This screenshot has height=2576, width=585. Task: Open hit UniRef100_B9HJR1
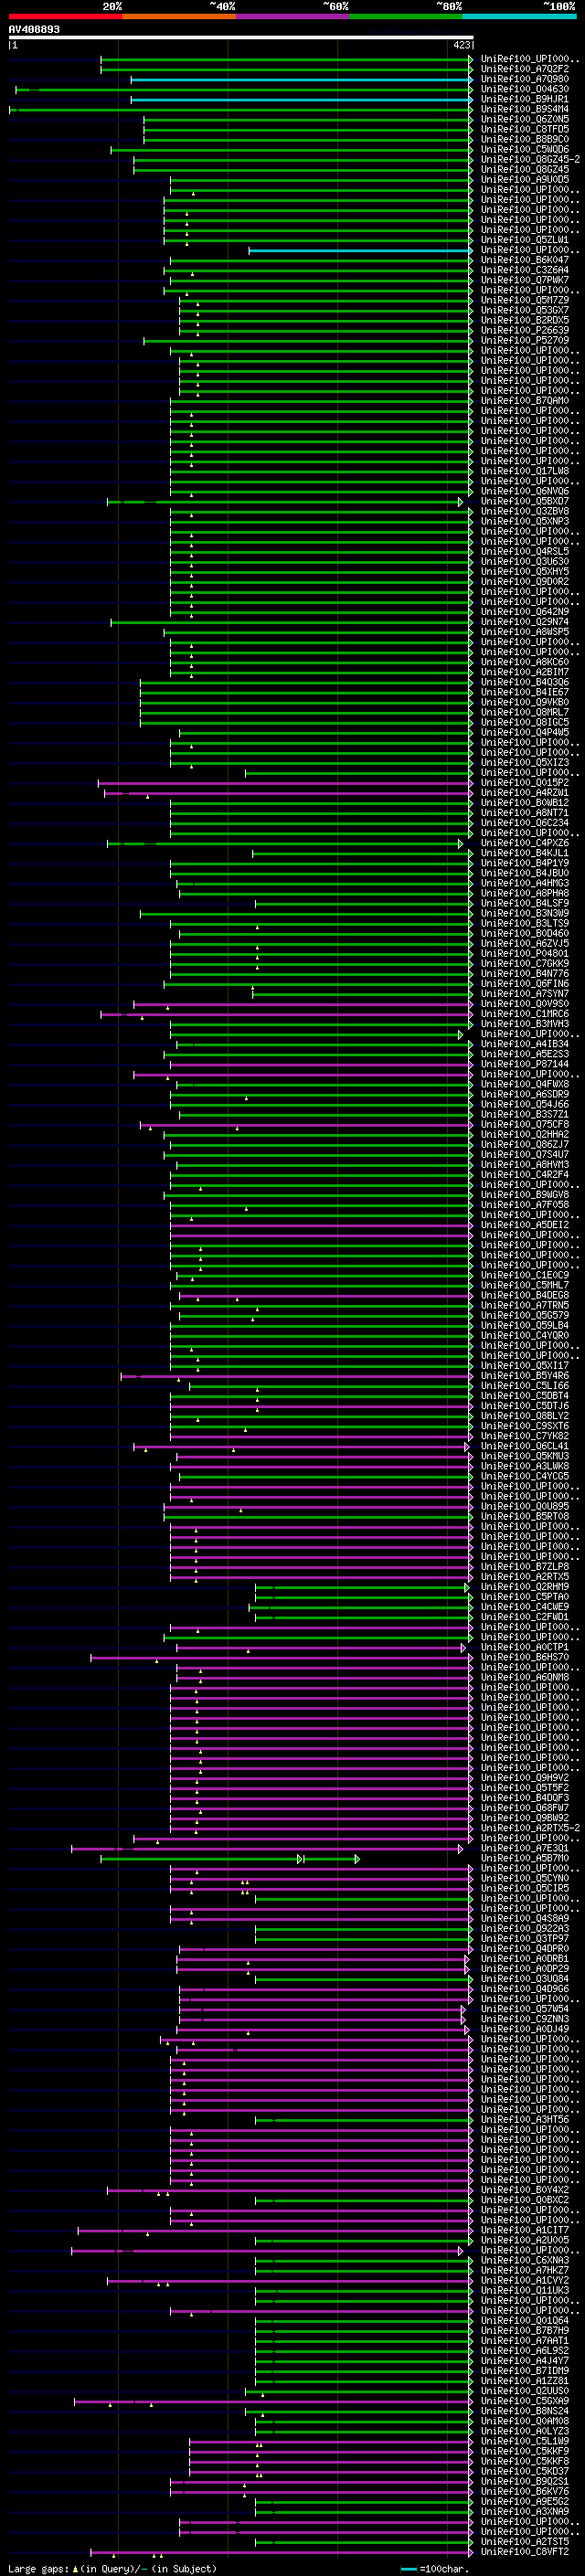525,99
